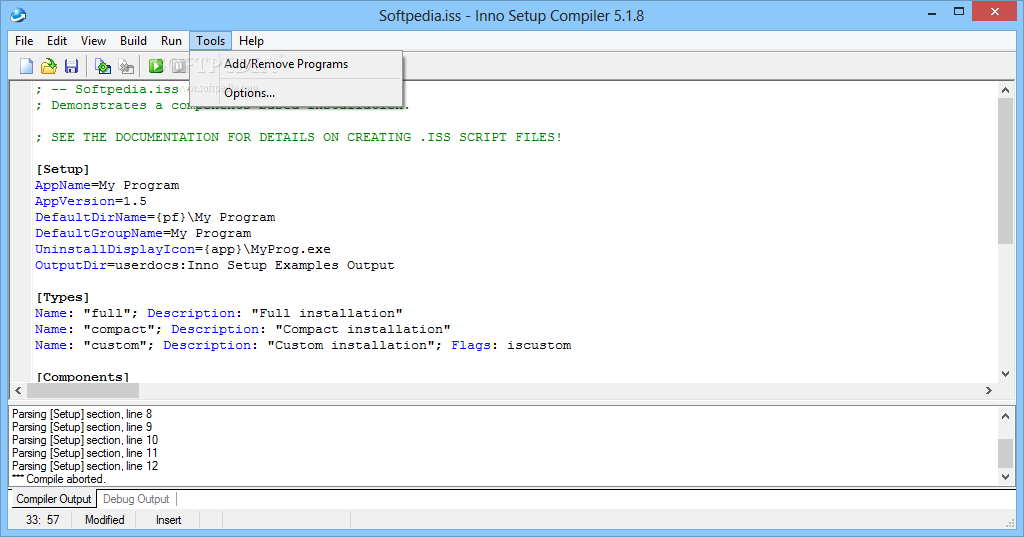
Task: Click the "compact" type Name line
Action: click(243, 329)
